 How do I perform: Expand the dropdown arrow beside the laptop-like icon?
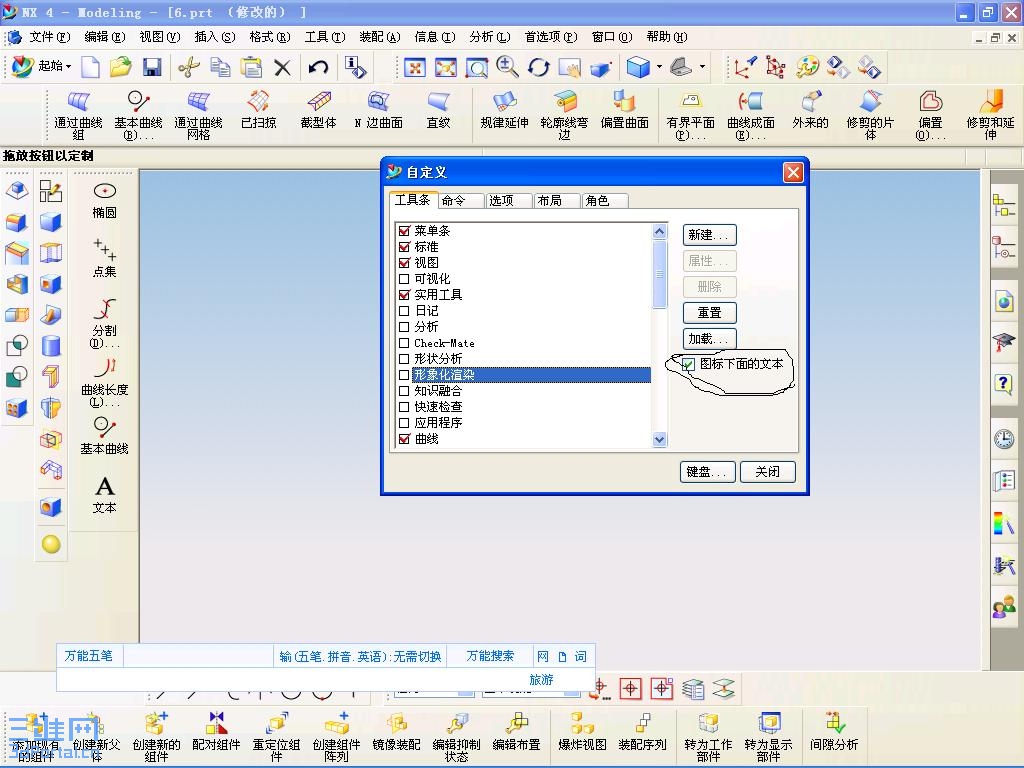click(x=702, y=67)
